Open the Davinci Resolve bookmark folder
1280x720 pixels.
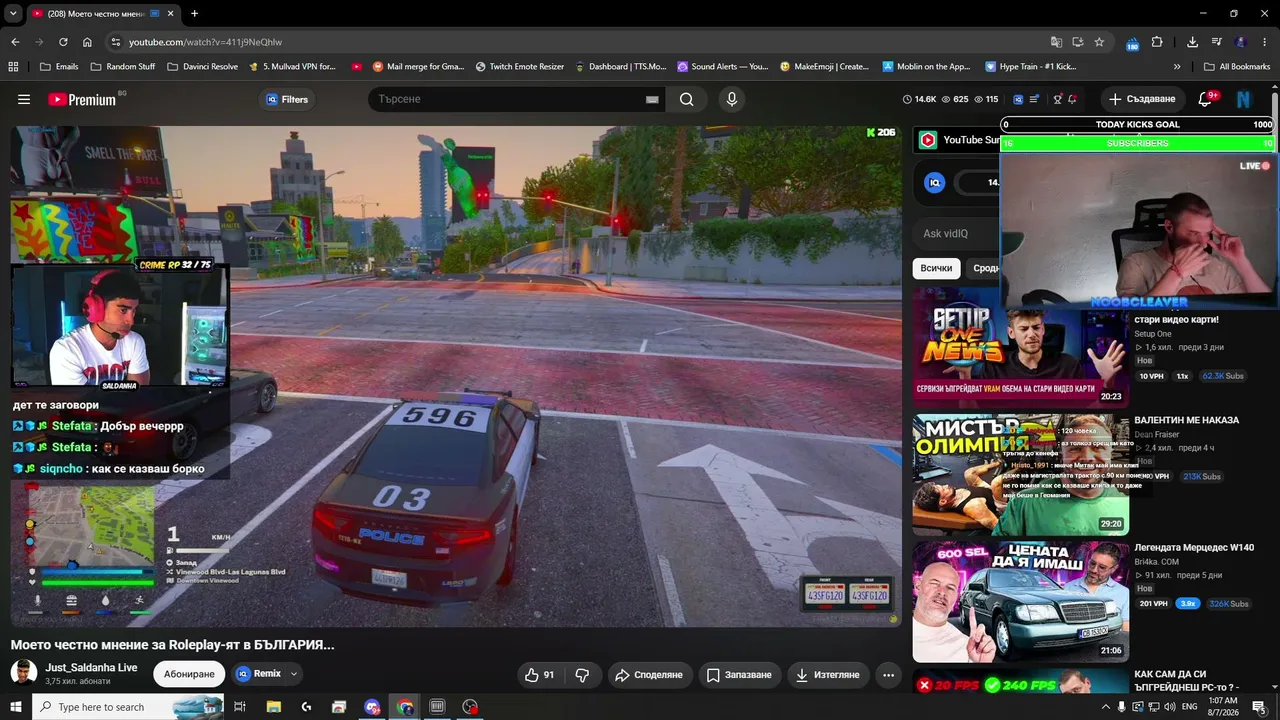point(202,67)
